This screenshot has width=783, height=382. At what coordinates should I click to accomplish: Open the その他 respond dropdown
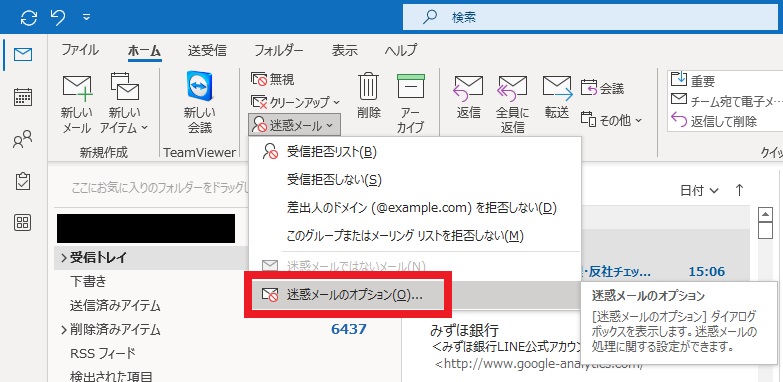point(612,120)
